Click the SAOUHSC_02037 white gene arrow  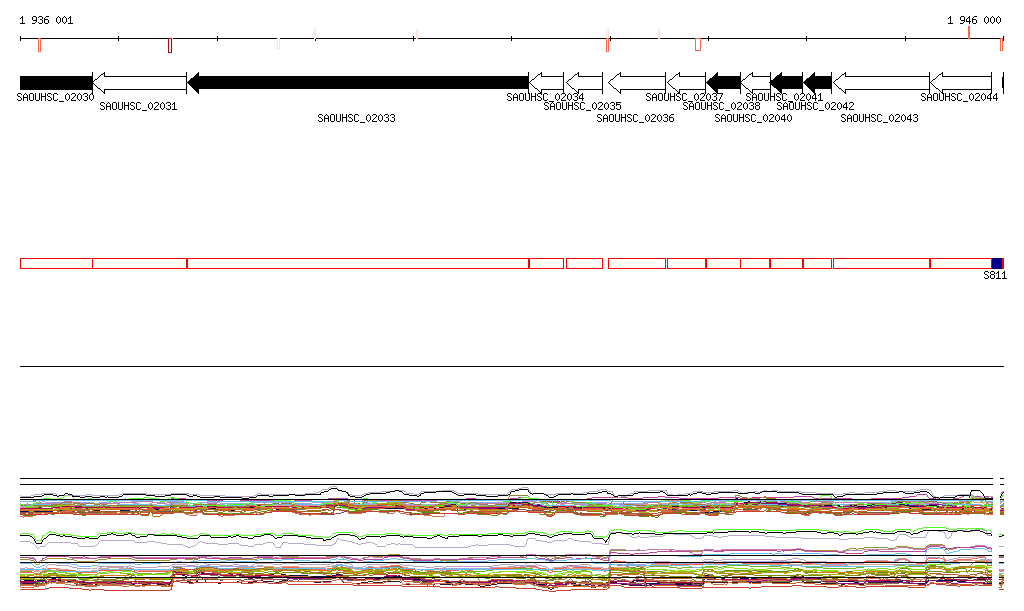click(x=686, y=83)
